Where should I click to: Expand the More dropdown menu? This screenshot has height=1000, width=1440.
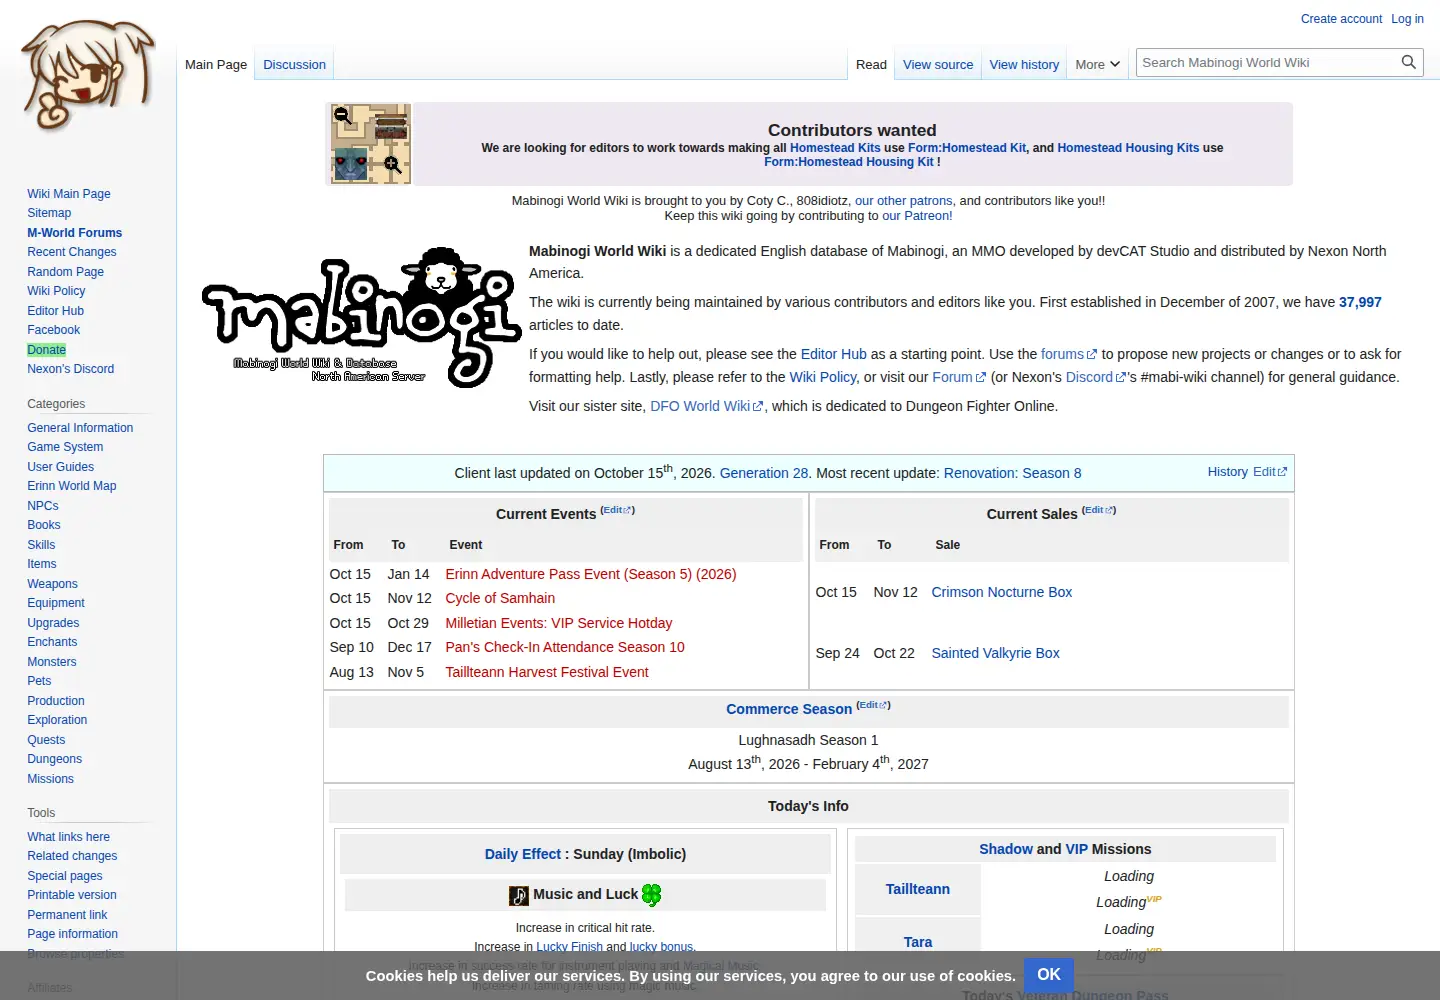coord(1098,64)
